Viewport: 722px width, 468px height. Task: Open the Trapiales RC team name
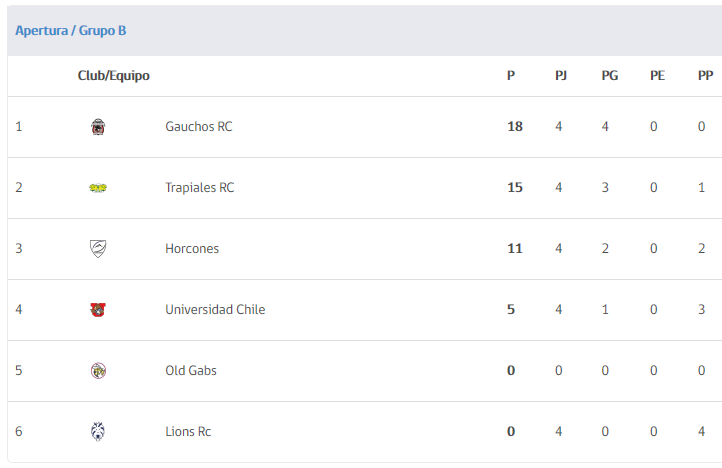point(199,187)
